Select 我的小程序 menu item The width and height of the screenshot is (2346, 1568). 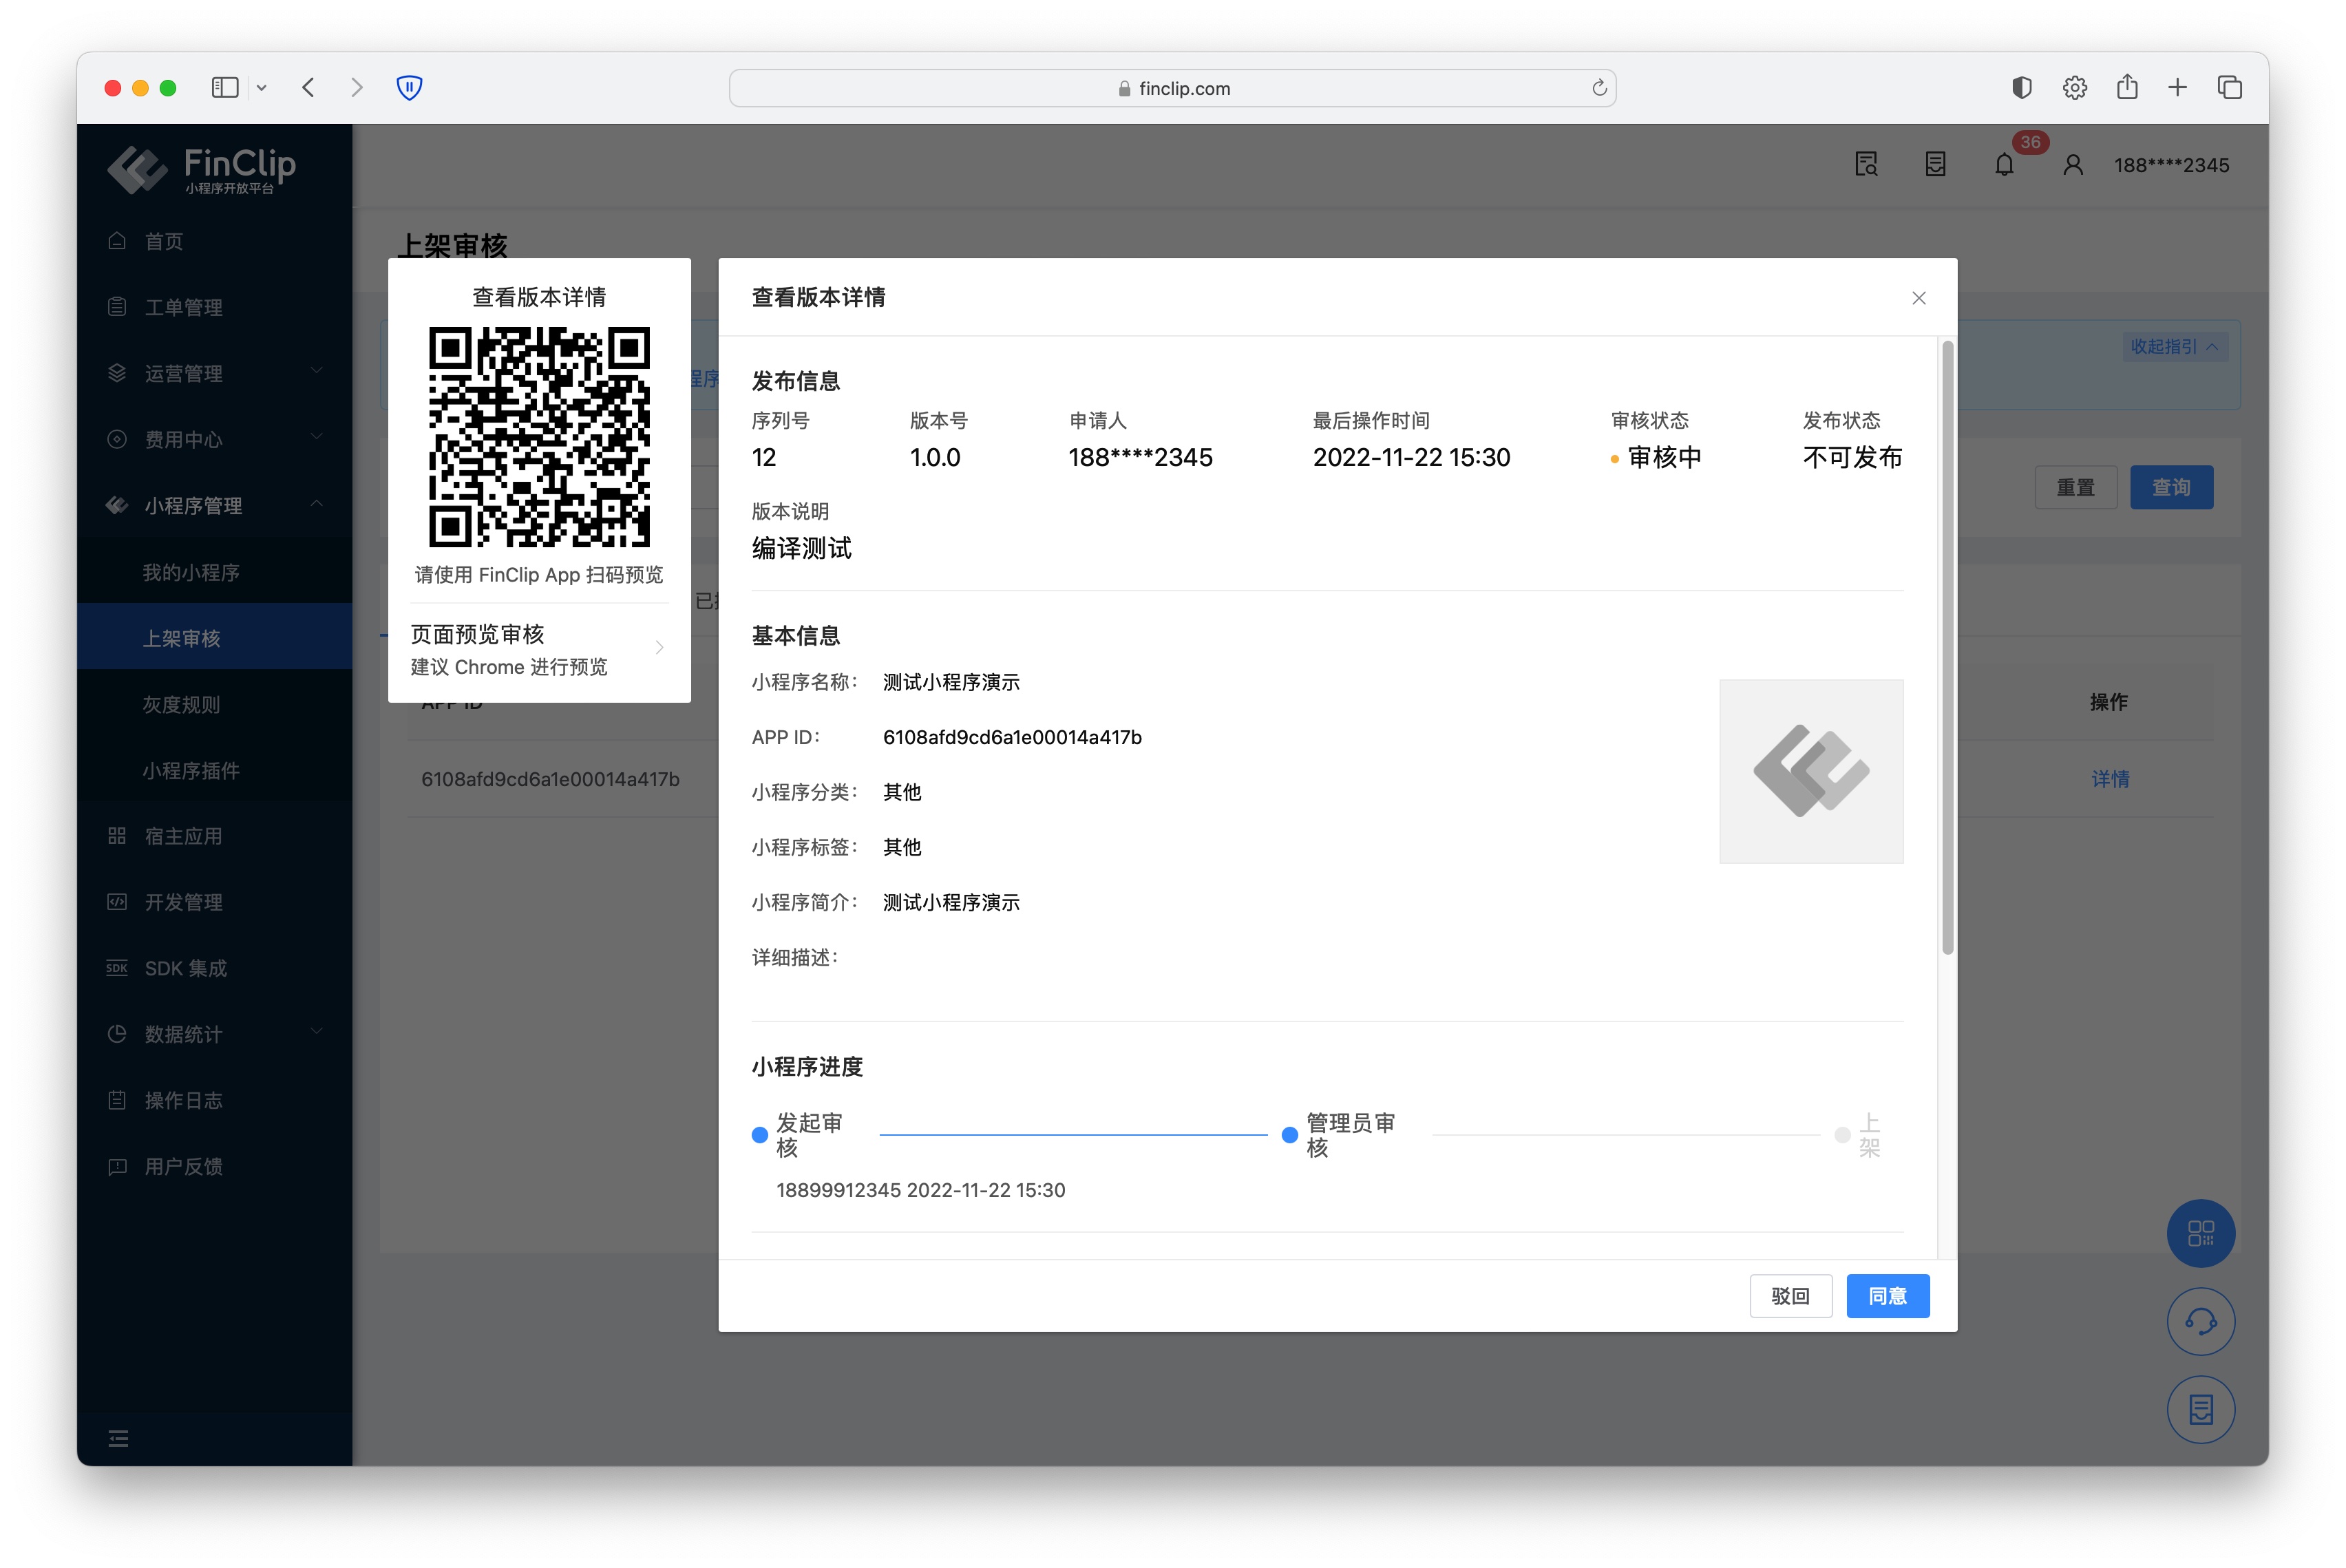[x=191, y=572]
